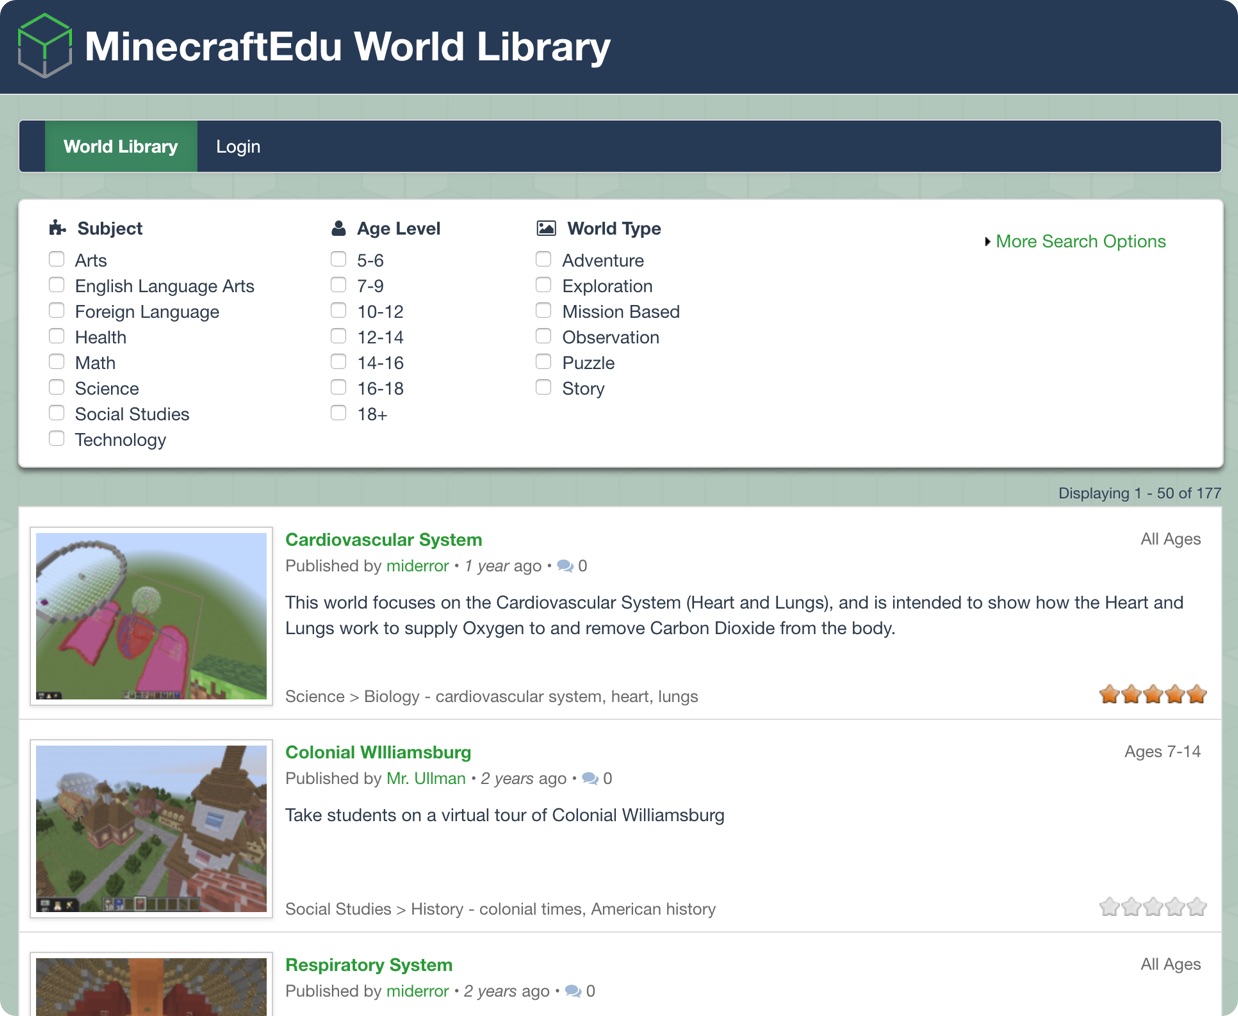Open comments for Cardiovascular System
Screen dimensions: 1238x1016
[x=566, y=566]
